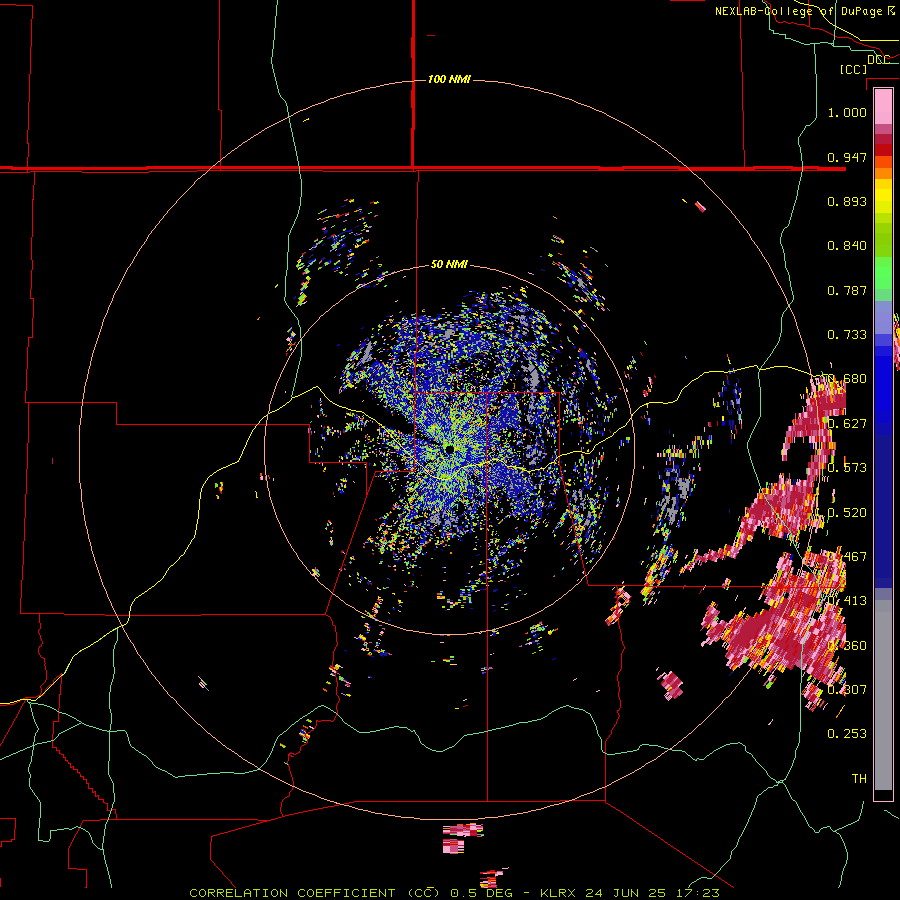This screenshot has height=900, width=900.
Task: Pick the bright green swatch between 0.840 and 0.787
Action: [x=883, y=273]
